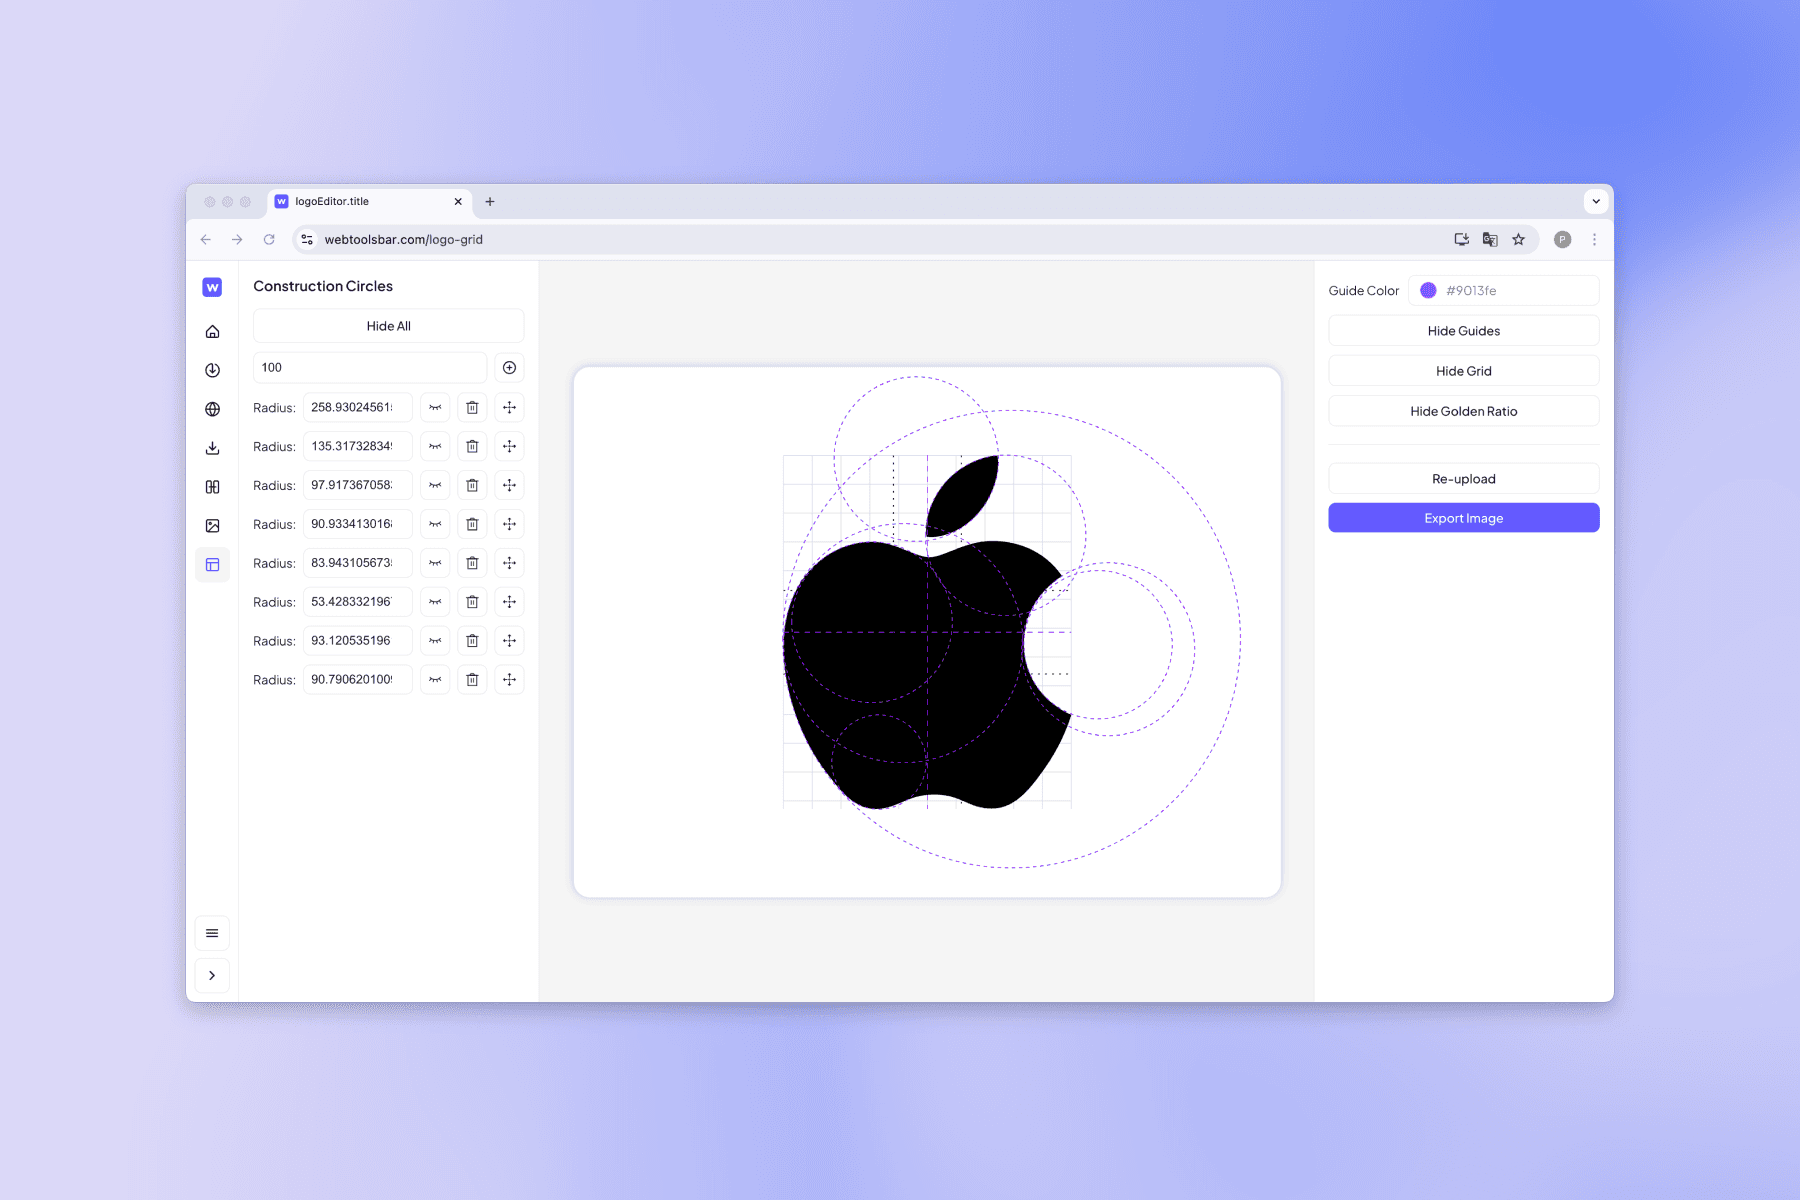
Task: Open the home icon in the sidebar
Action: (x=212, y=332)
